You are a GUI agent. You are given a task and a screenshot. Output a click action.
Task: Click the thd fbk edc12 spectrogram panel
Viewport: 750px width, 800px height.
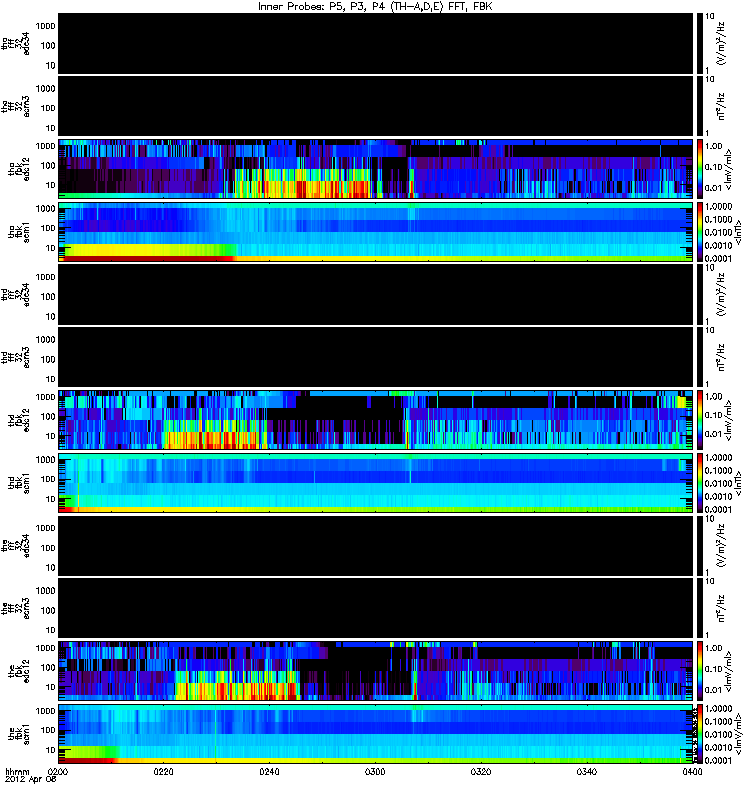(375, 420)
